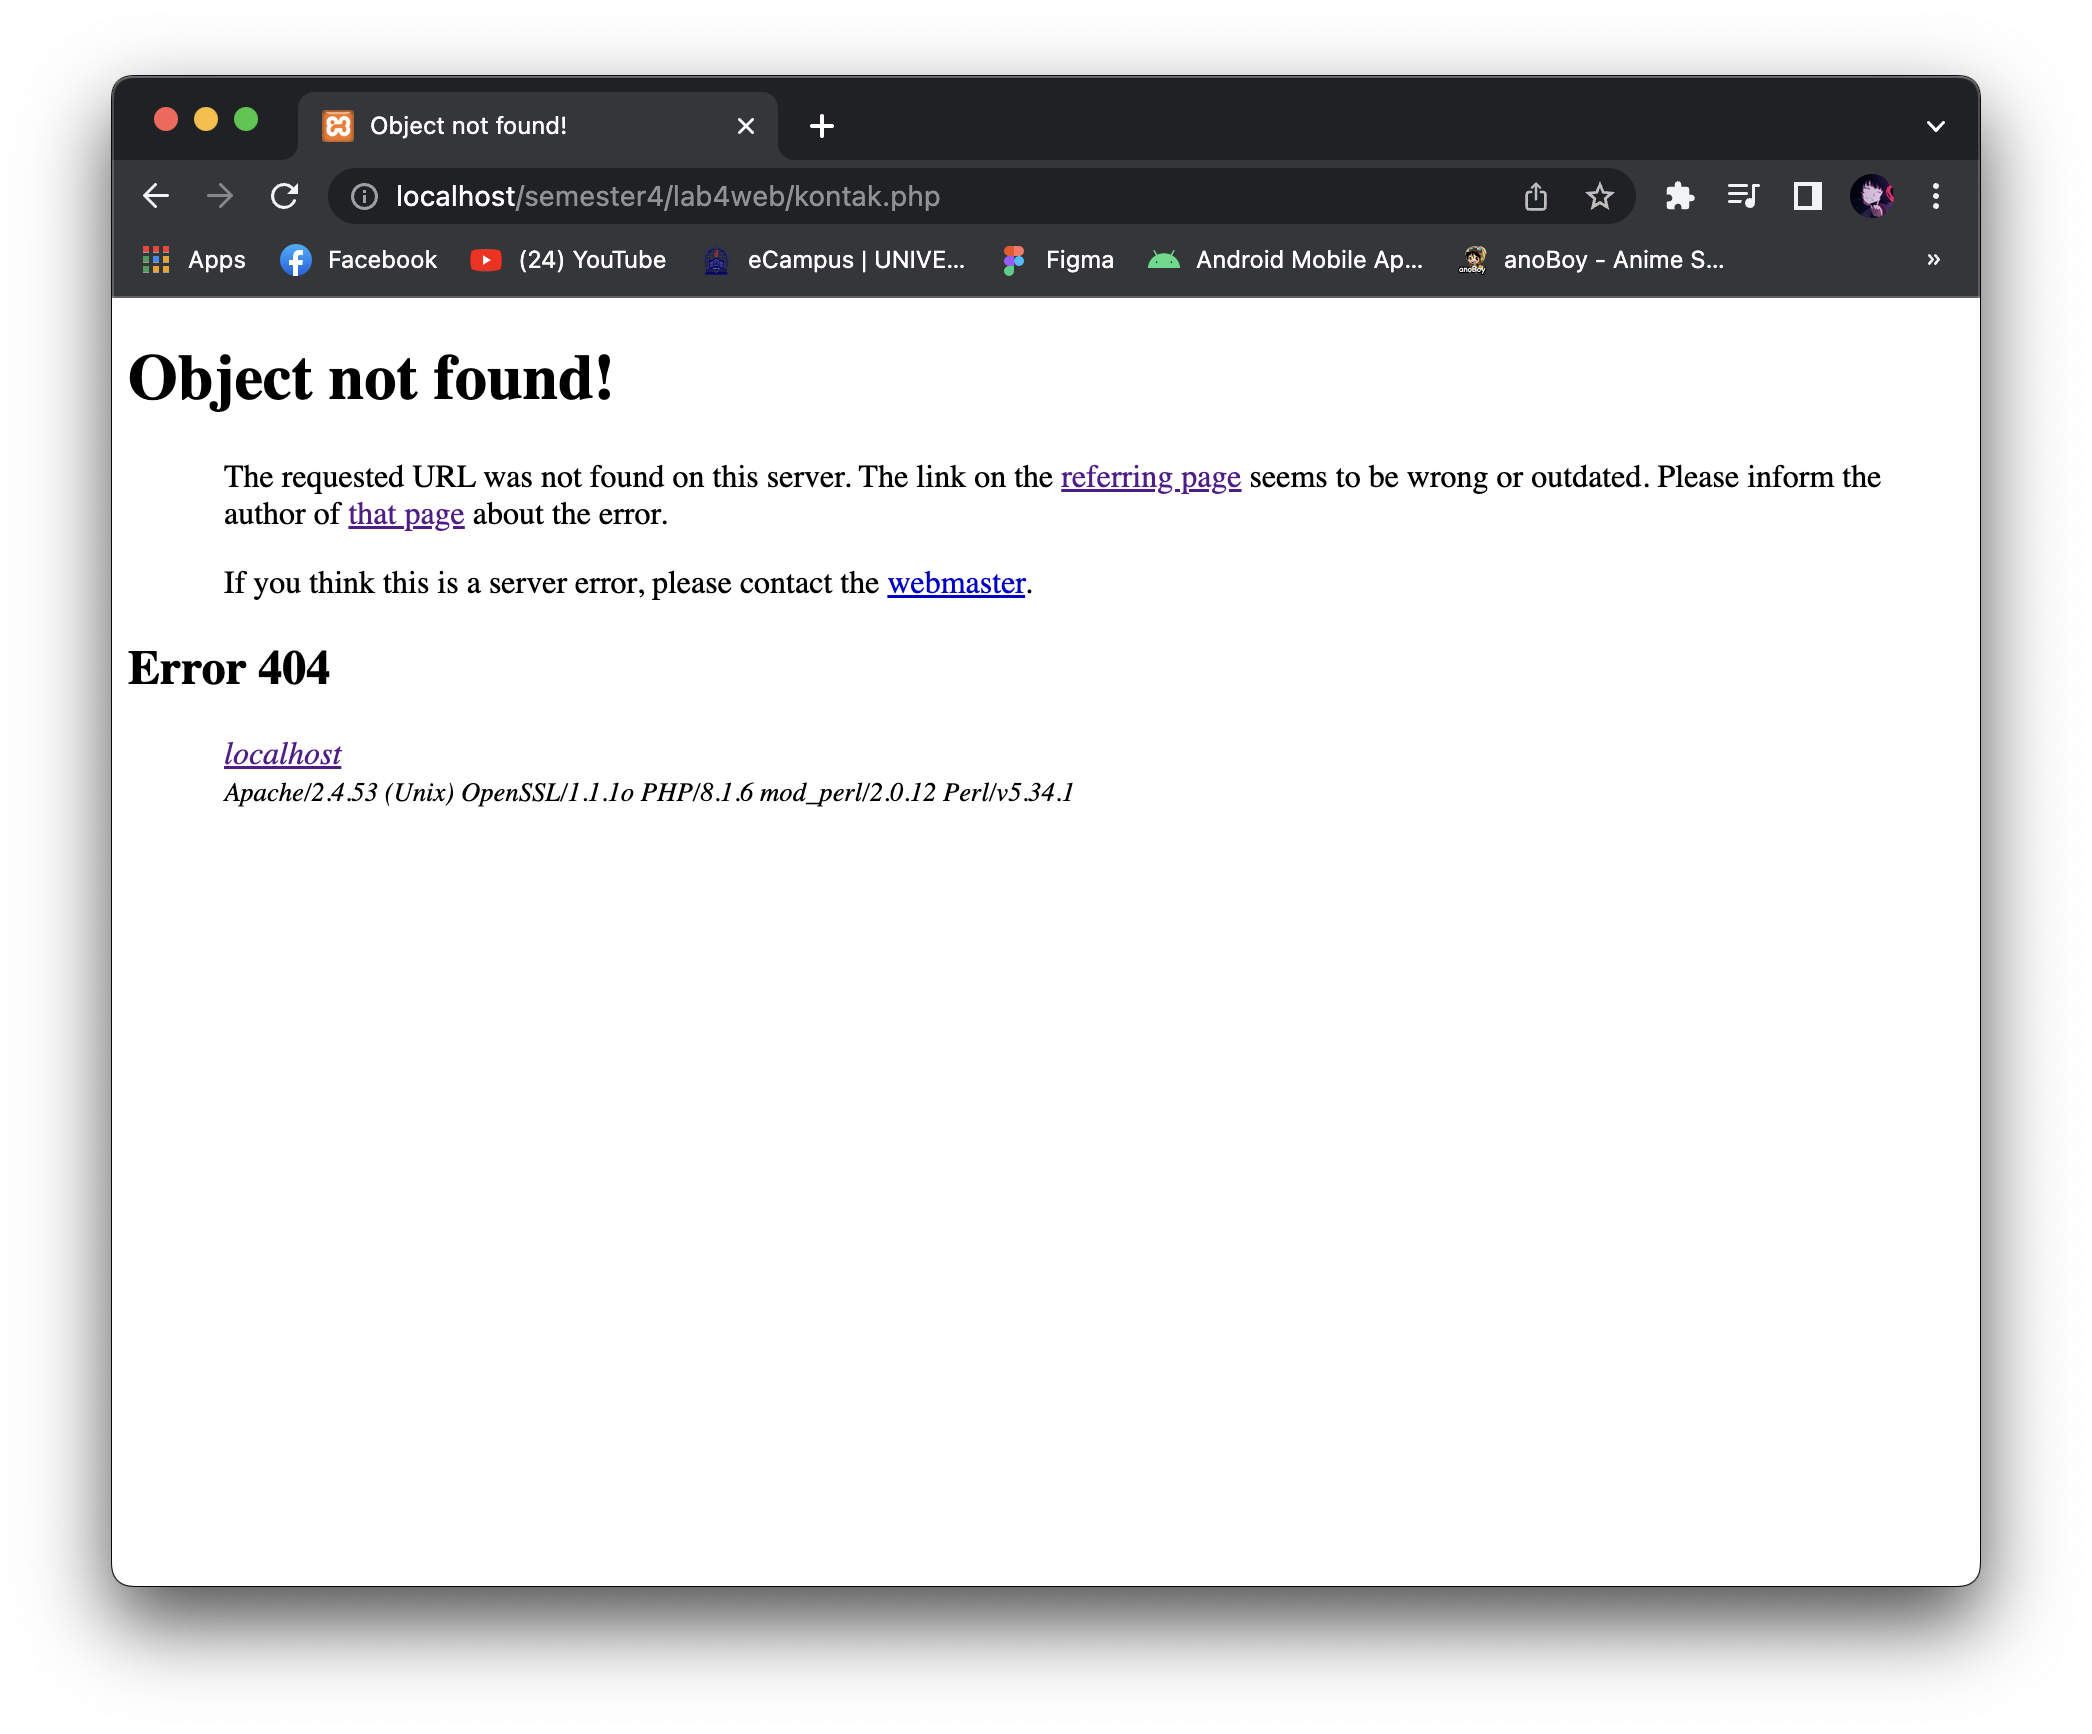Show hidden bookmarks with the double-chevron
This screenshot has height=1734, width=2092.
tap(1932, 259)
